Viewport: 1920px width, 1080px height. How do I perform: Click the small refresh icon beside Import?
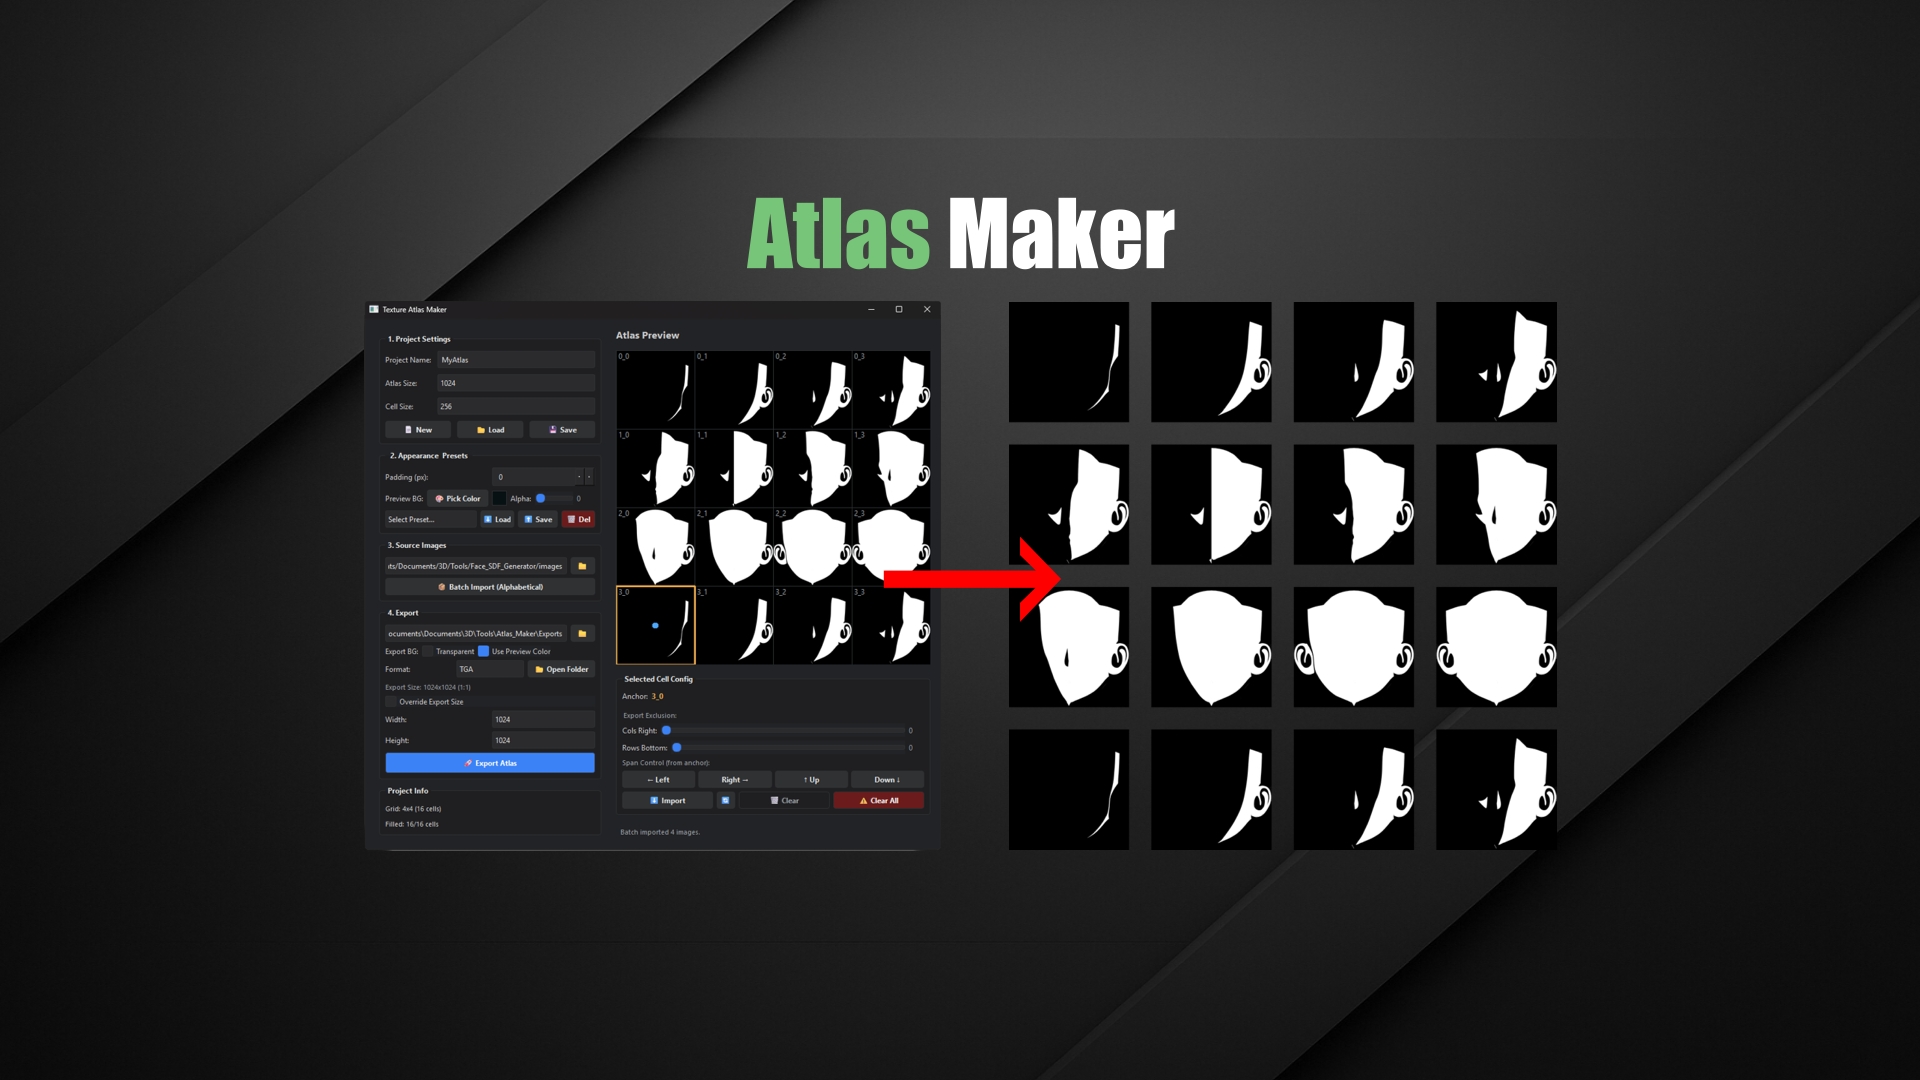tap(725, 801)
